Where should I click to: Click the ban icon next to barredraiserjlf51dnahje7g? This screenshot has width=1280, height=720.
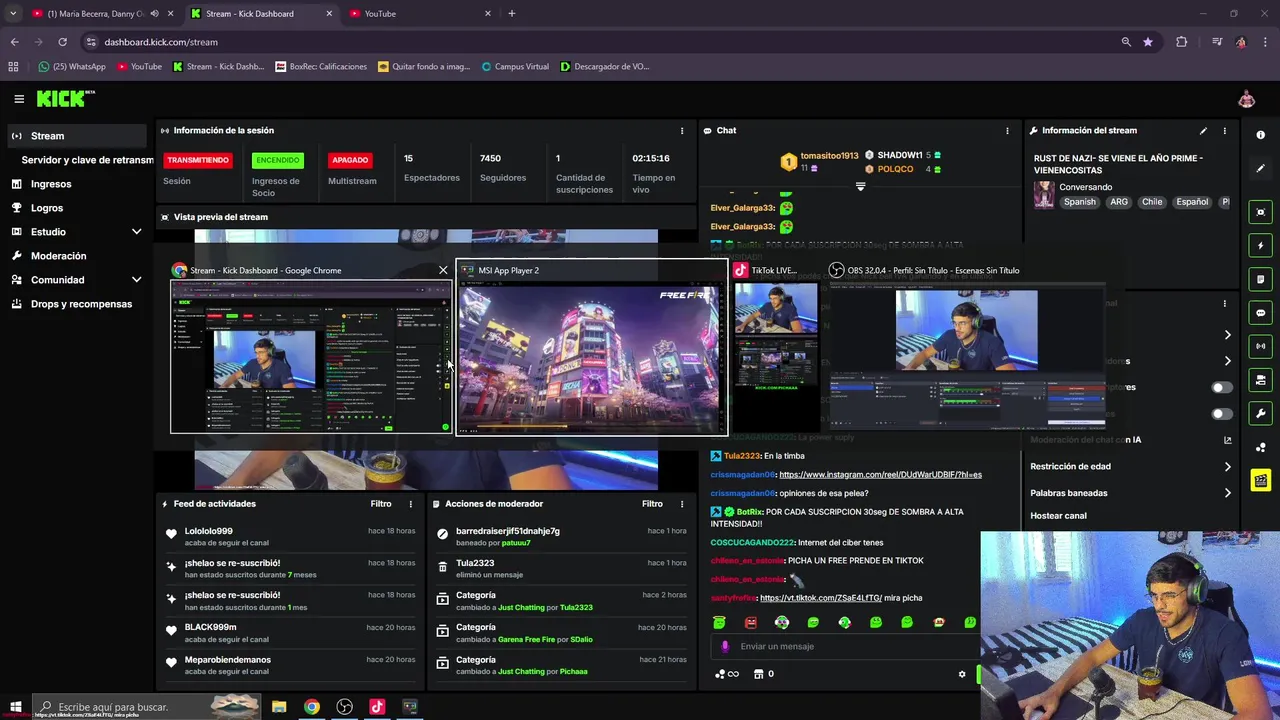point(443,534)
